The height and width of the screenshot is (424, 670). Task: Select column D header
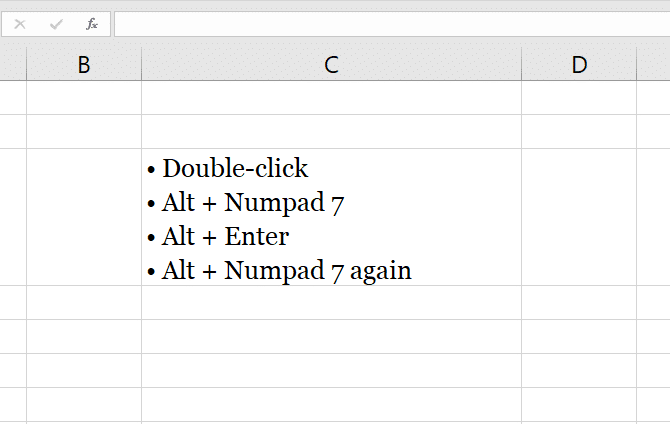tap(579, 64)
